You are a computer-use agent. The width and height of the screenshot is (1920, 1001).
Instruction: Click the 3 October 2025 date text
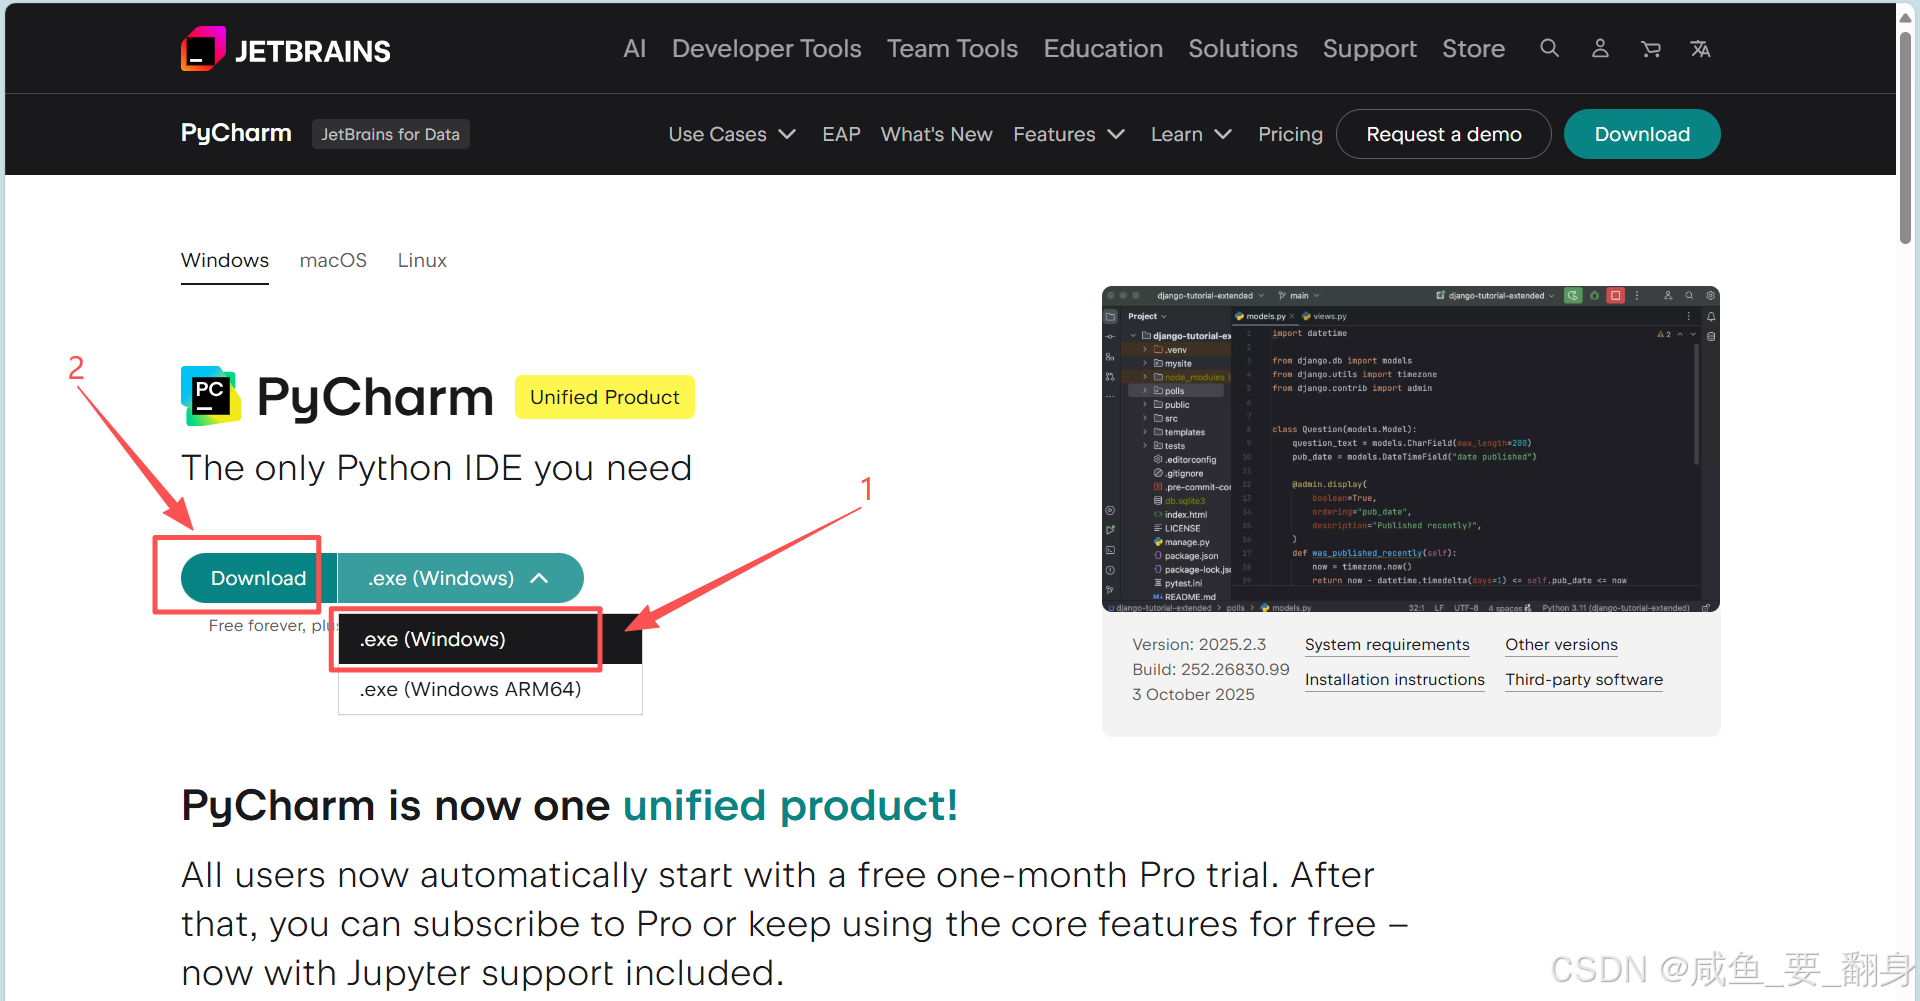[x=1193, y=695]
